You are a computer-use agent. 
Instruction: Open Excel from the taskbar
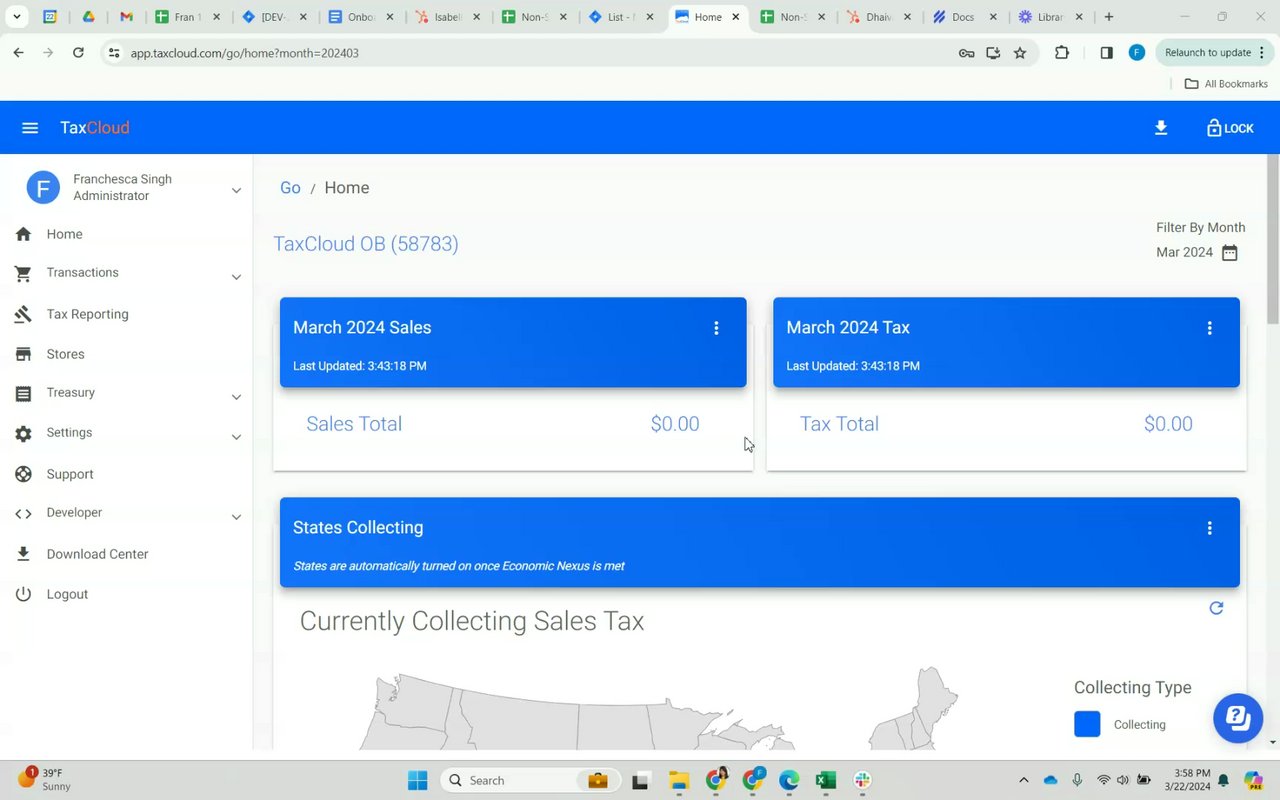click(x=826, y=780)
